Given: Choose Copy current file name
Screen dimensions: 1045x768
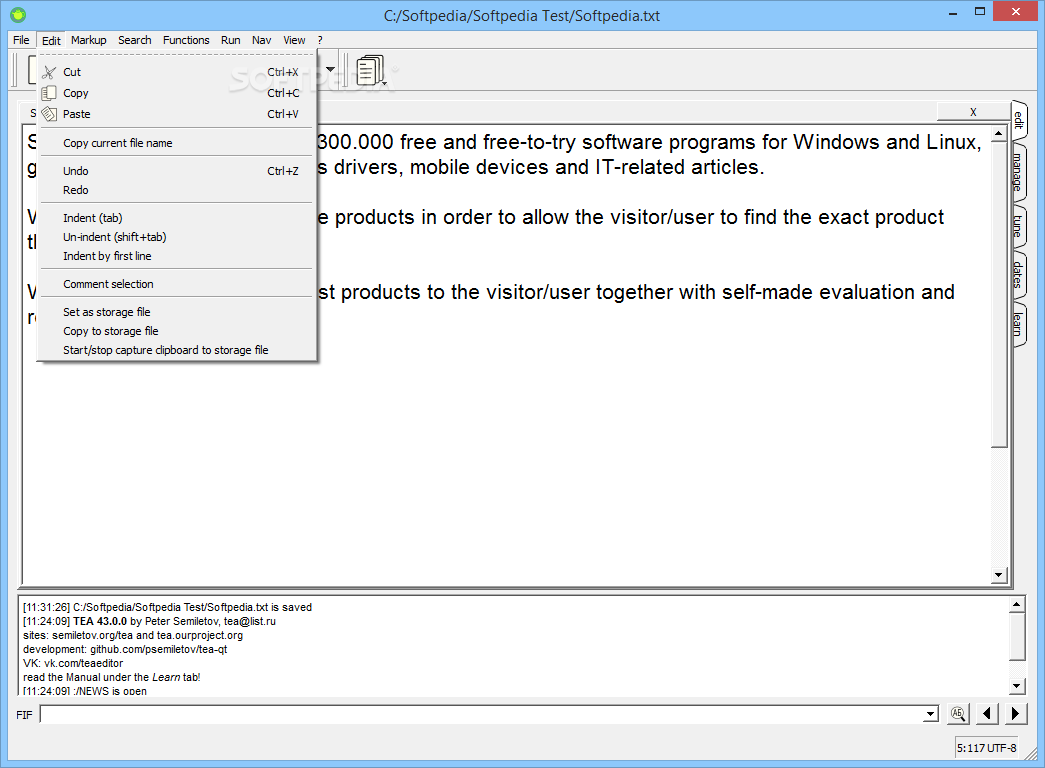Looking at the screenshot, I should tap(177, 143).
